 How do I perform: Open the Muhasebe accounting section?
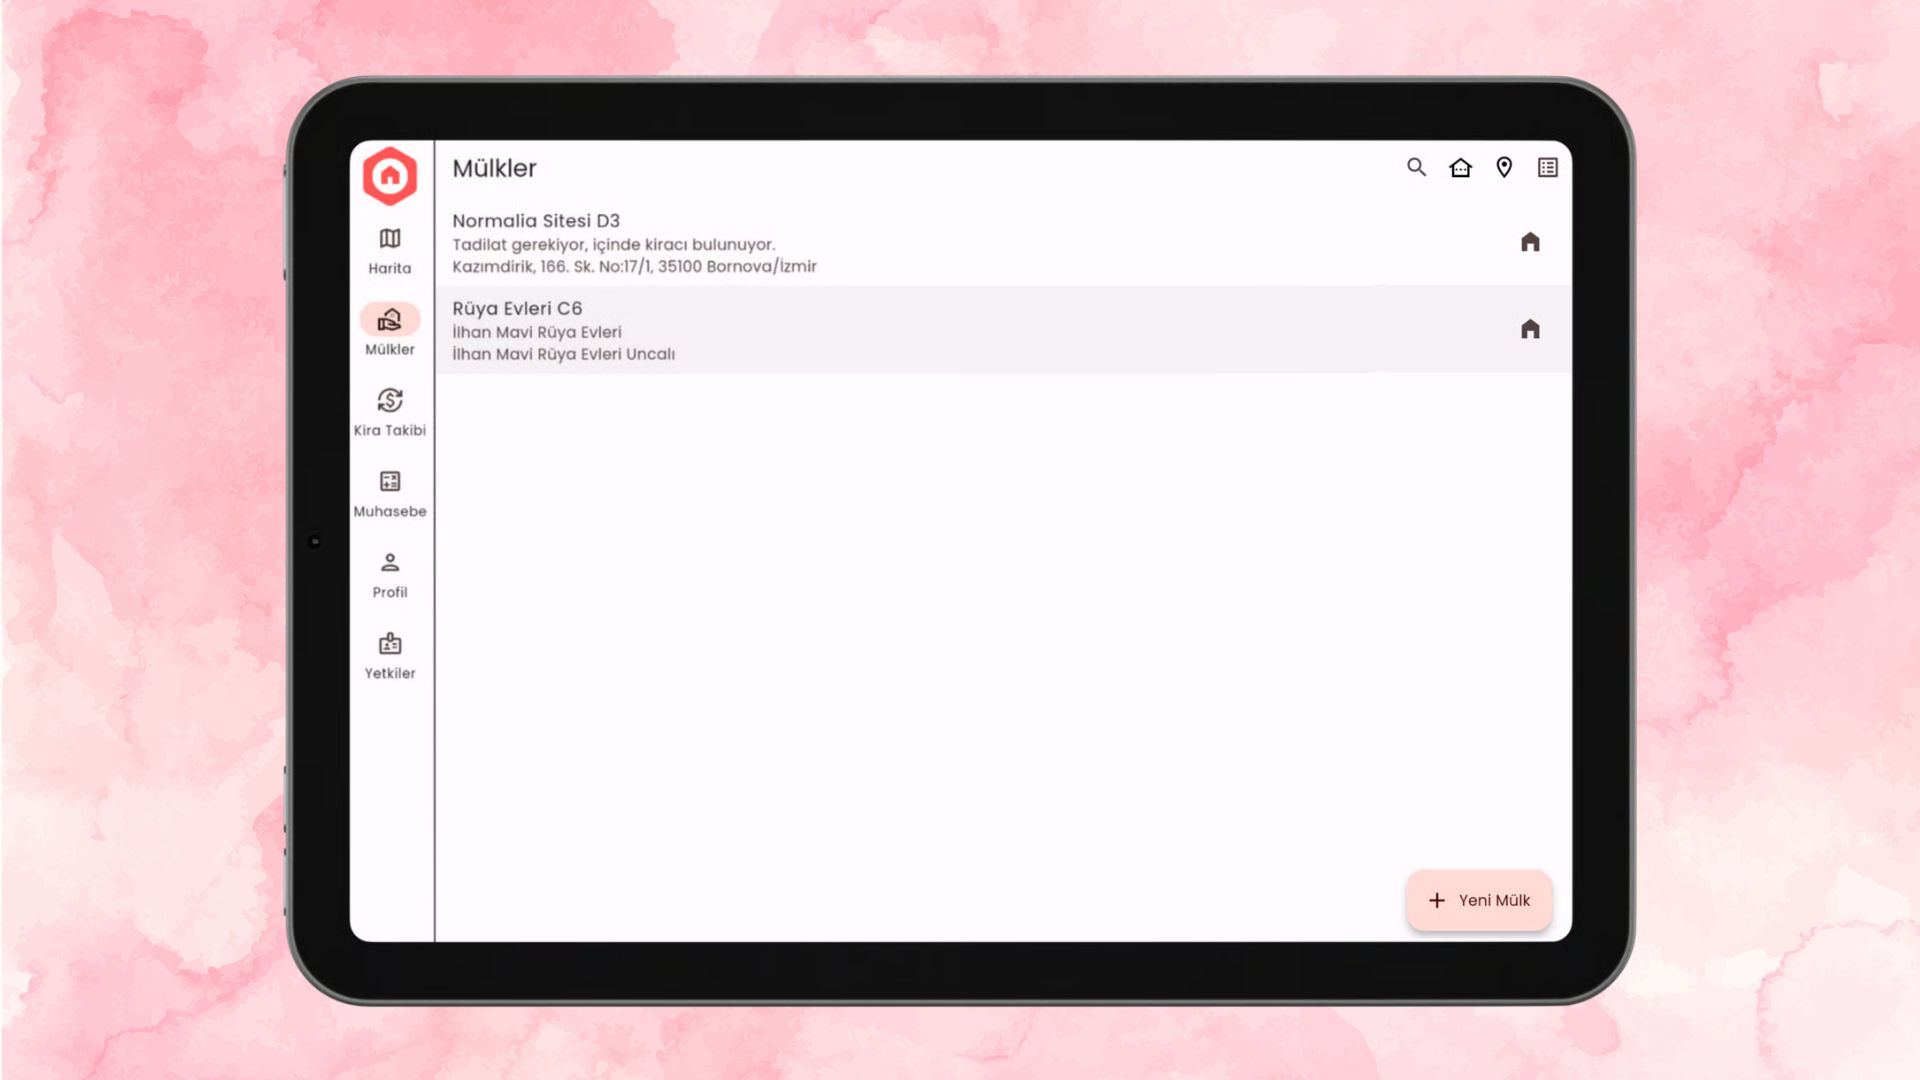[390, 494]
